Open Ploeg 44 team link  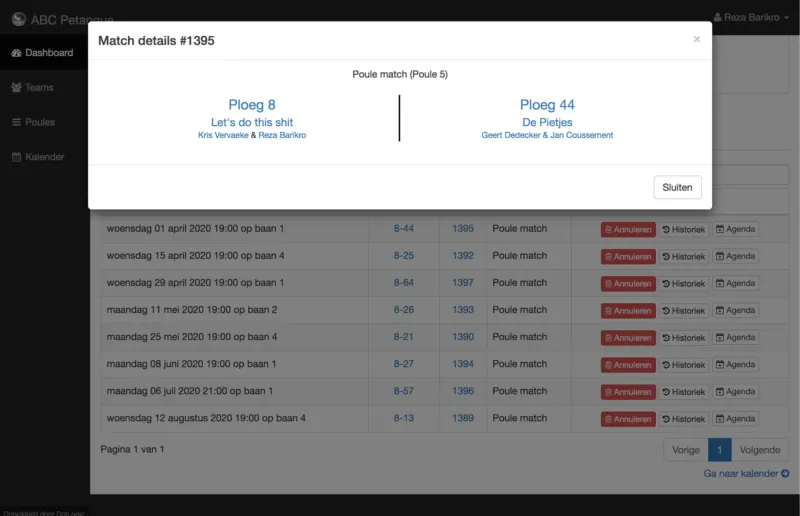coord(547,105)
